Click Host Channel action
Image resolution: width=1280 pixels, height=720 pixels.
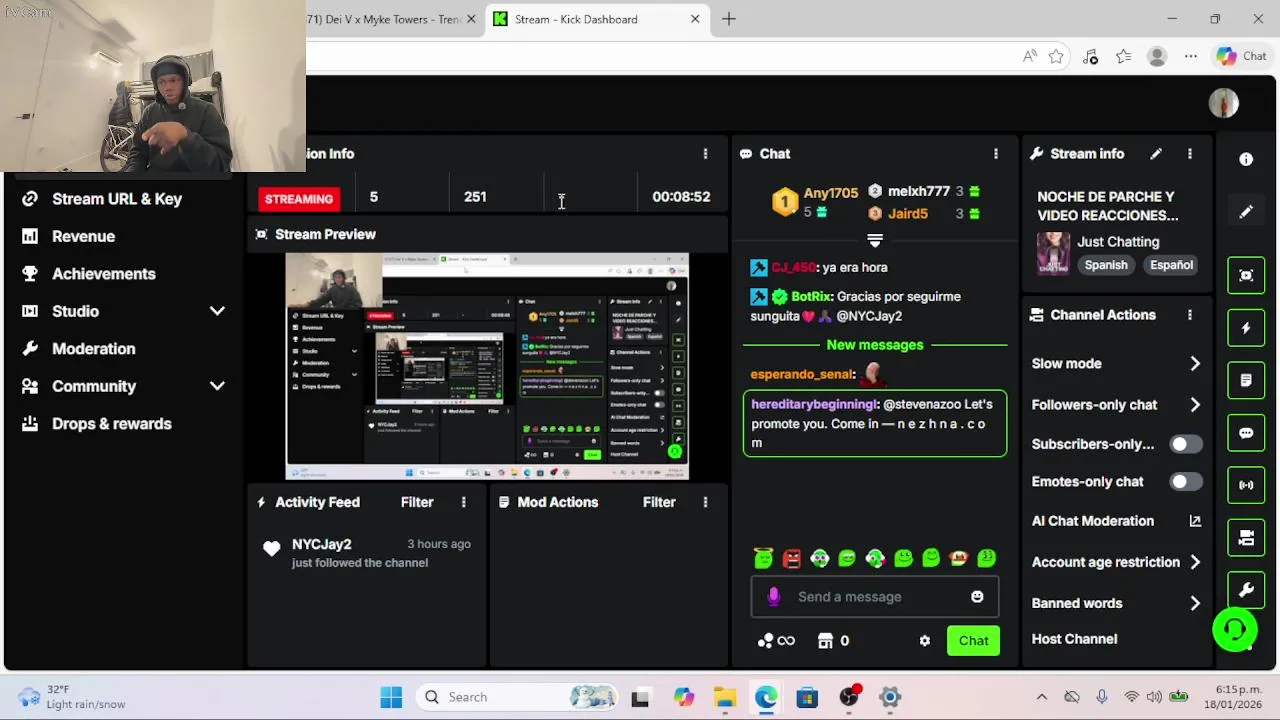1074,639
